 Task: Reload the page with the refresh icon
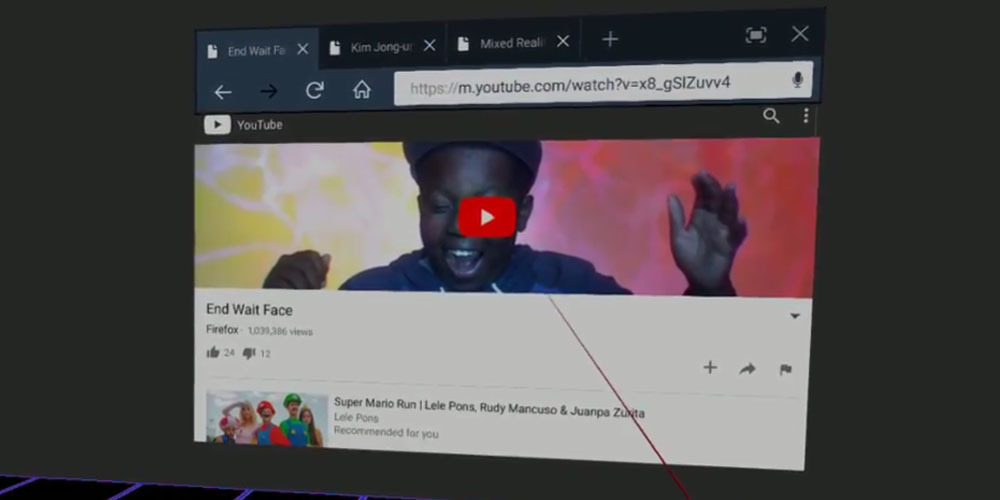pos(315,90)
